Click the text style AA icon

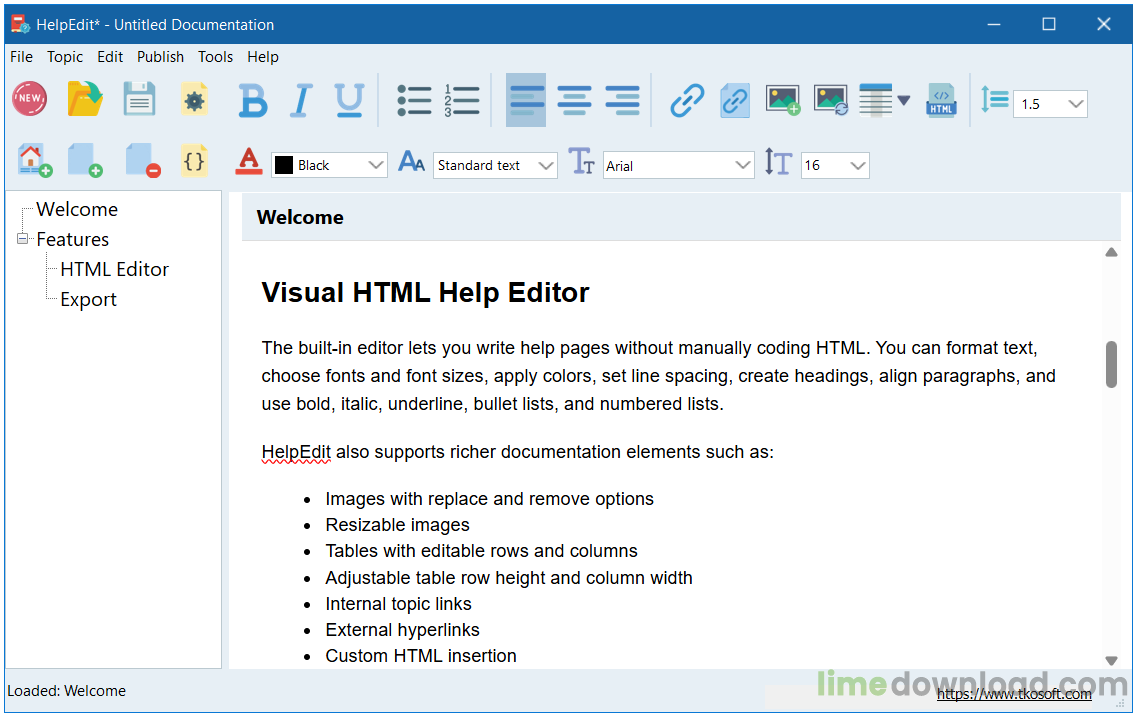(x=411, y=161)
